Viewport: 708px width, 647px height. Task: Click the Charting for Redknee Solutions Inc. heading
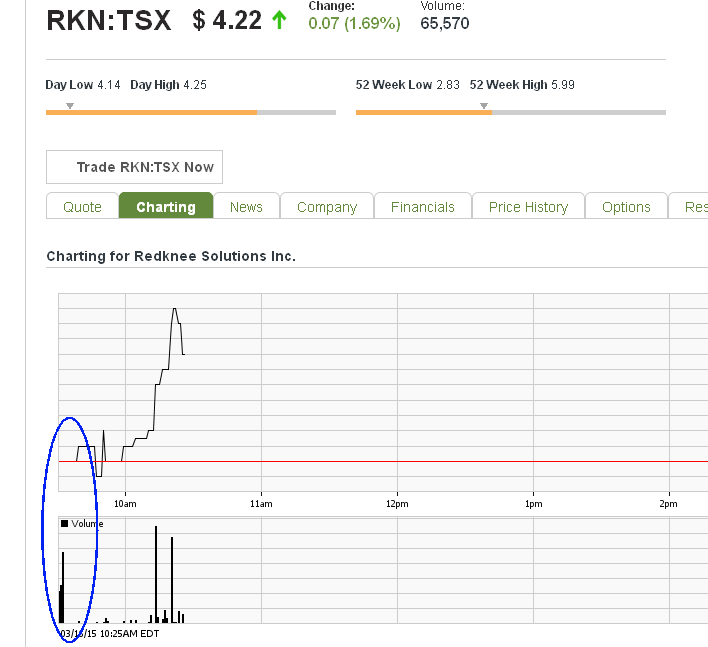(x=171, y=256)
